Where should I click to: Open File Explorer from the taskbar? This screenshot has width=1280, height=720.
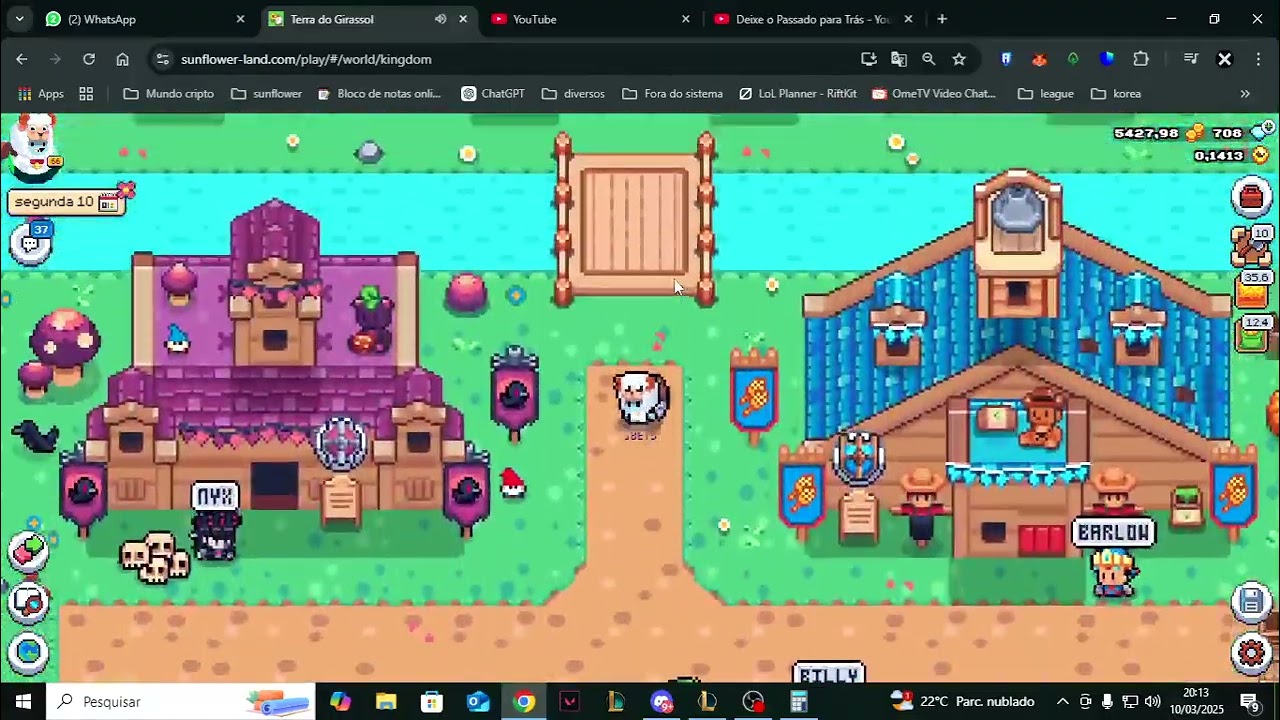coord(386,702)
